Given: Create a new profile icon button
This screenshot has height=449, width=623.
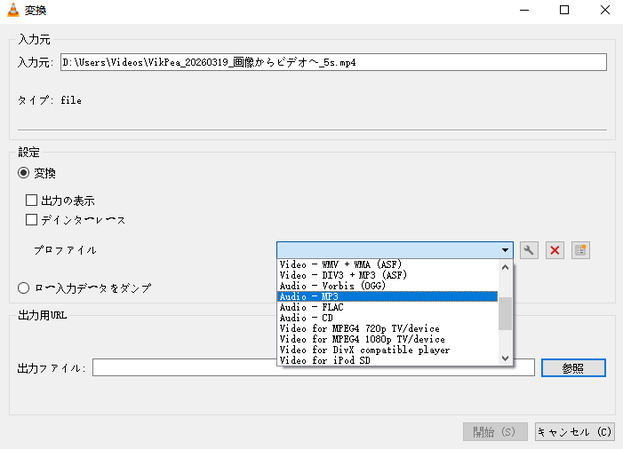Looking at the screenshot, I should click(580, 250).
